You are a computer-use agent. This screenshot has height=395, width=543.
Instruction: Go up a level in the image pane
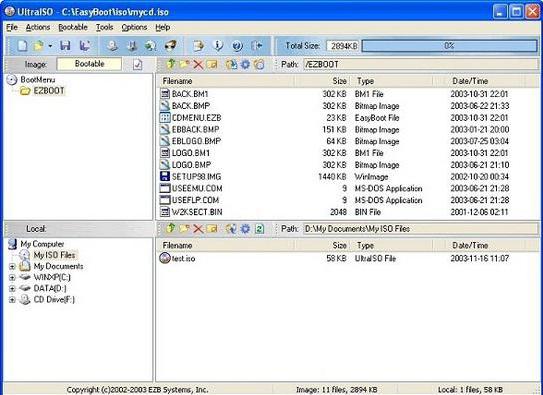[x=171, y=64]
